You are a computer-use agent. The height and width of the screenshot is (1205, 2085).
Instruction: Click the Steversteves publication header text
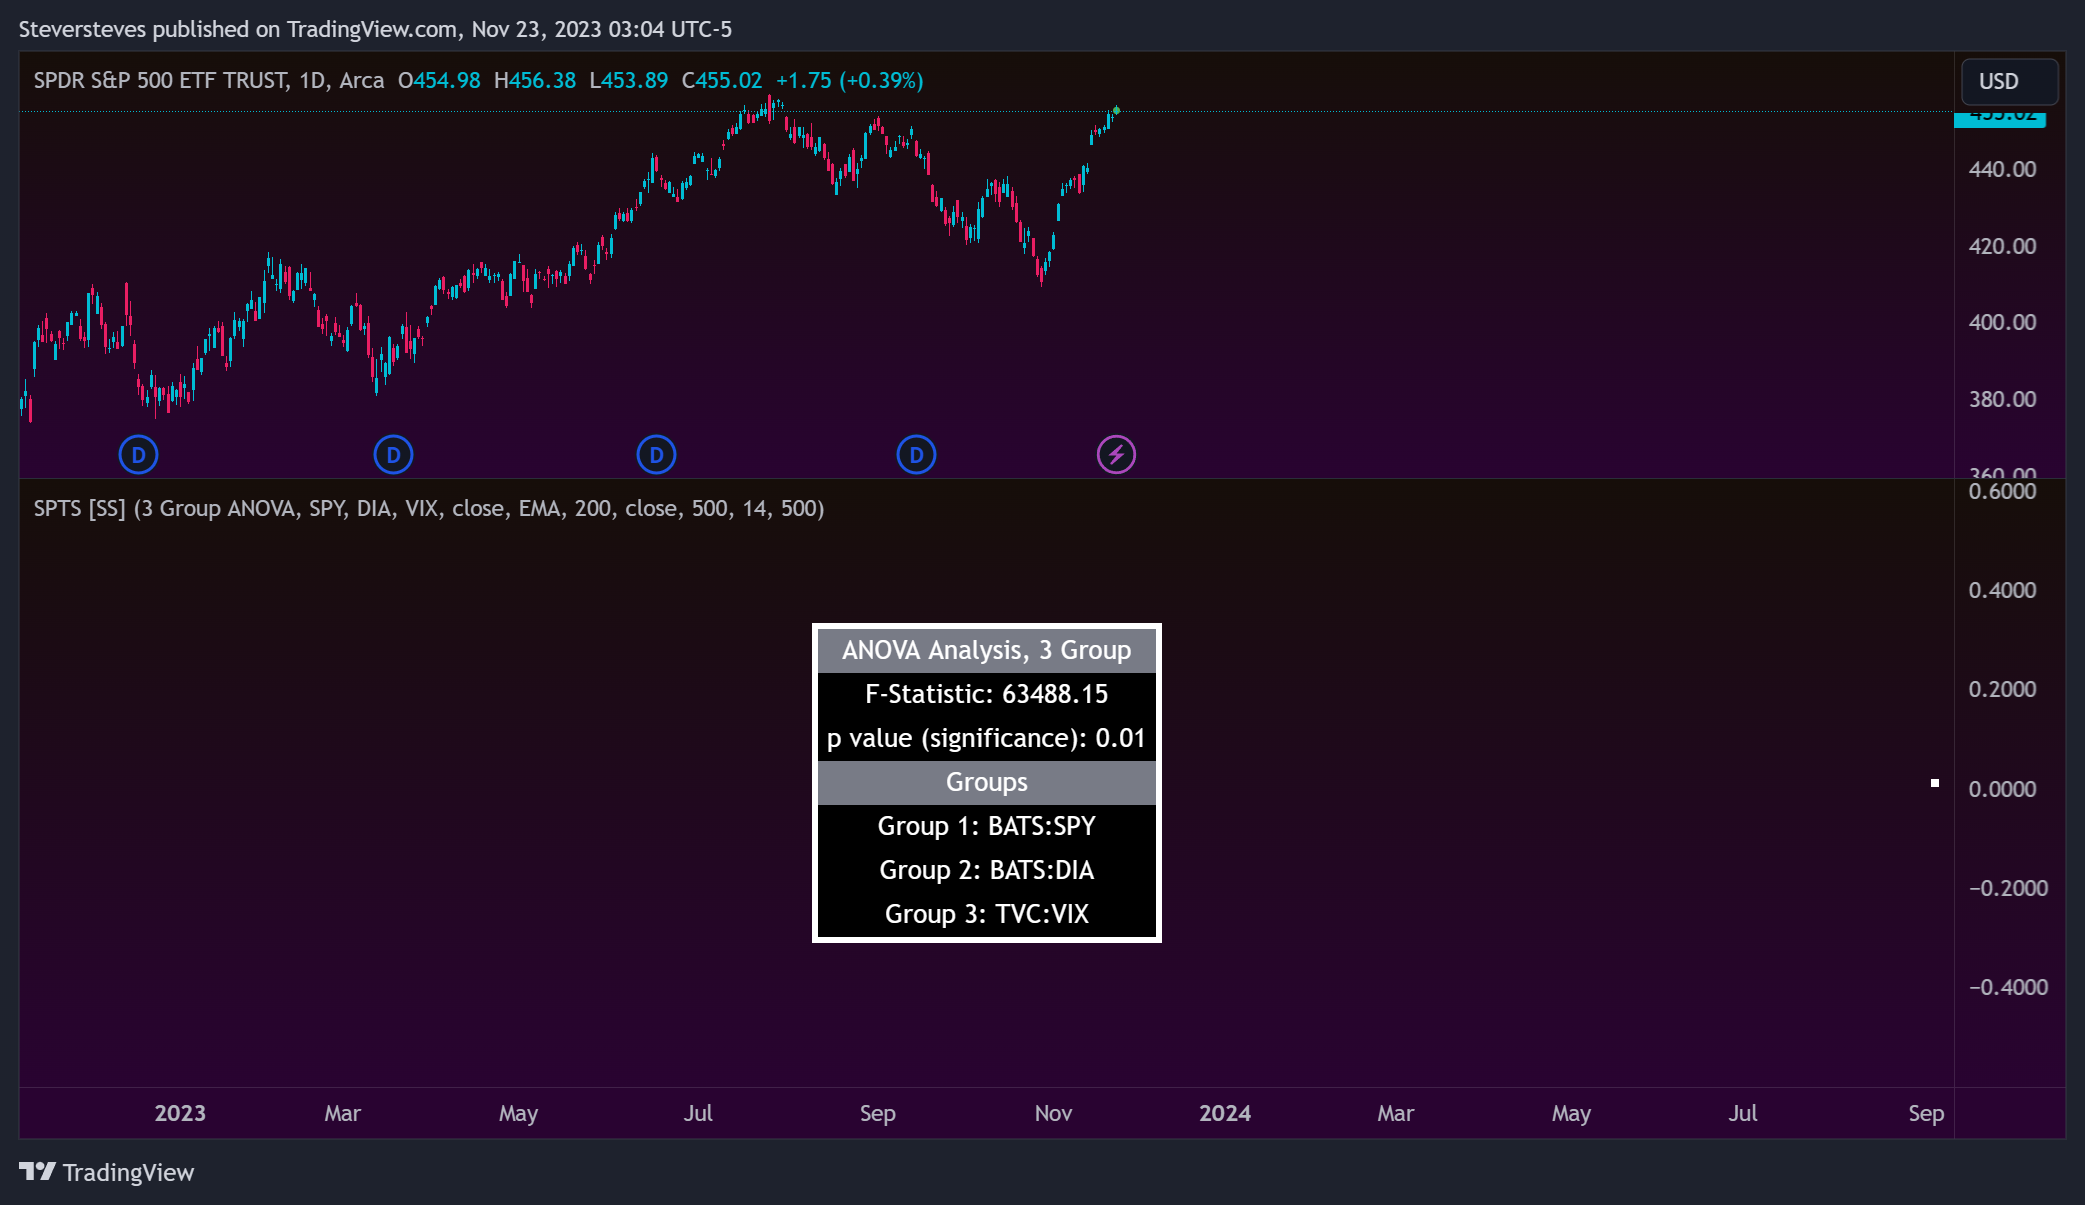click(375, 29)
